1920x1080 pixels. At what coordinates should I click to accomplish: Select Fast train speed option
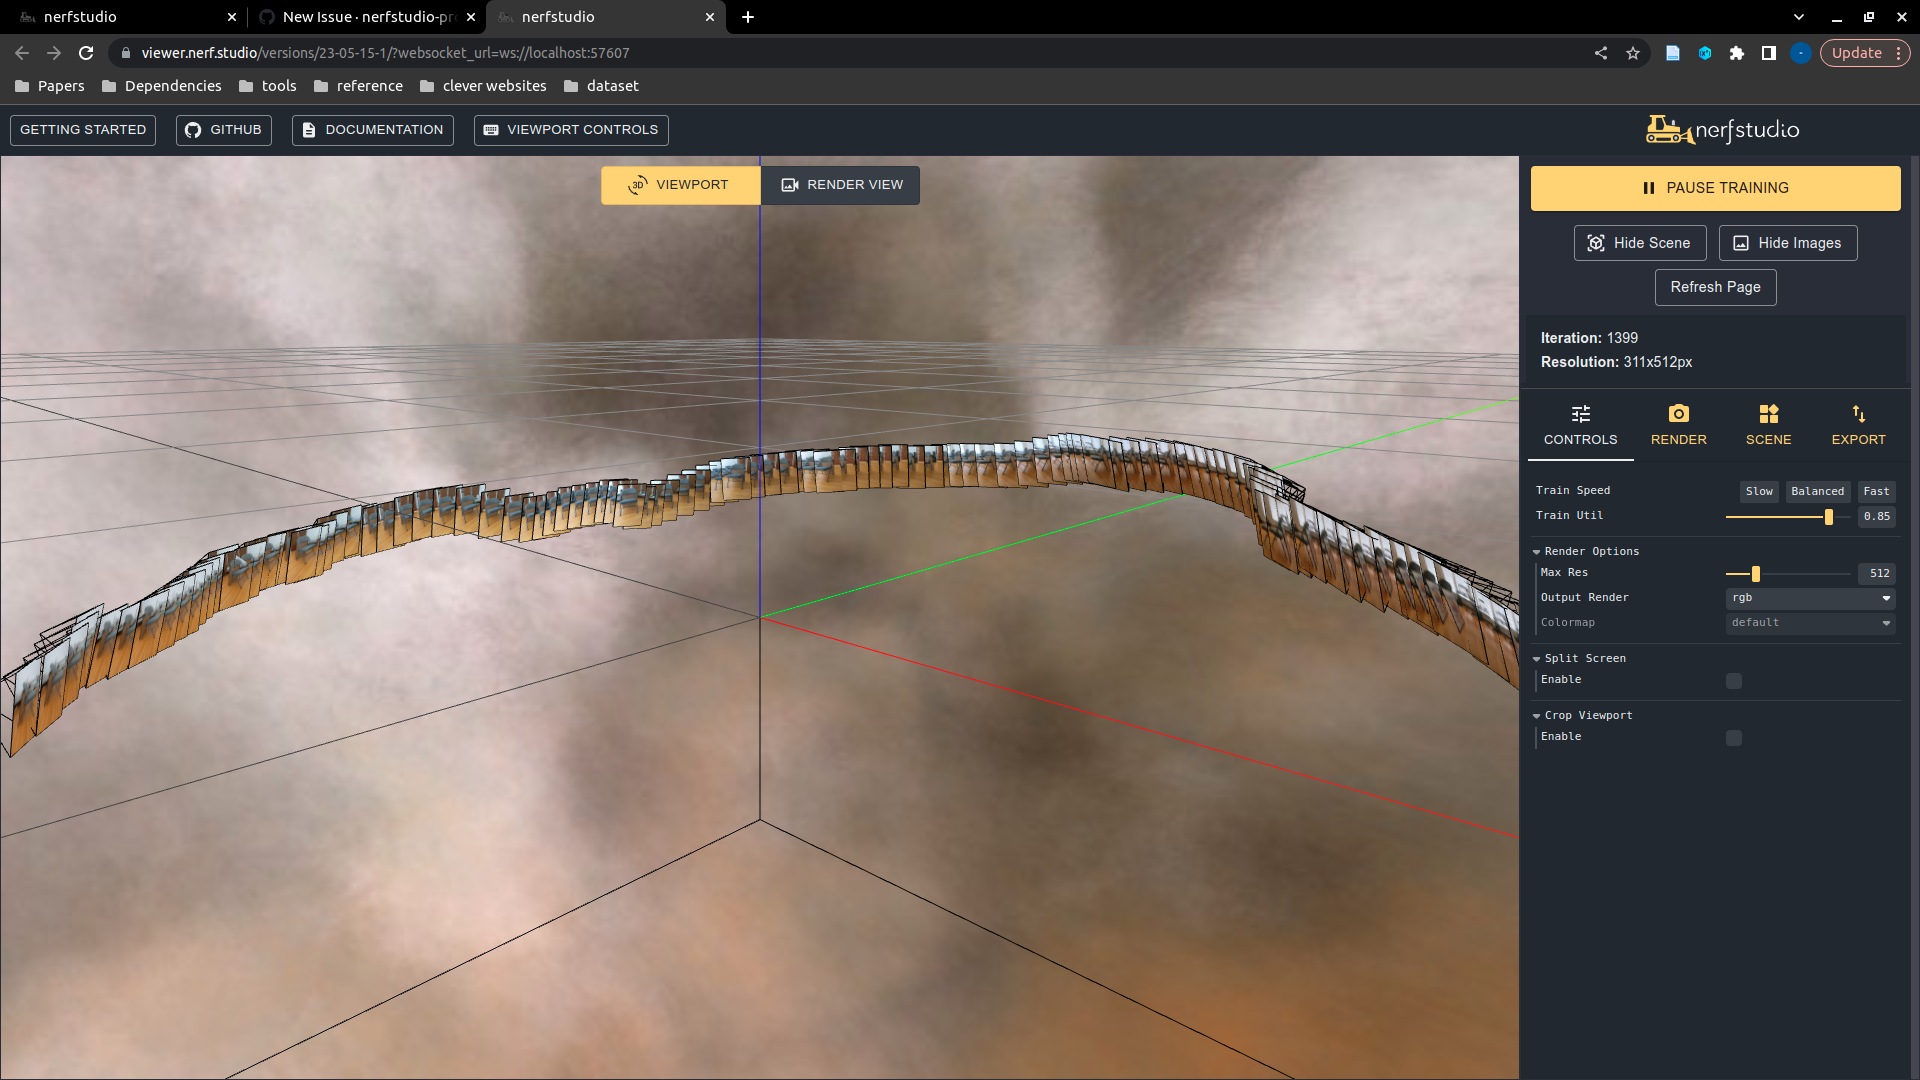[x=1876, y=491]
